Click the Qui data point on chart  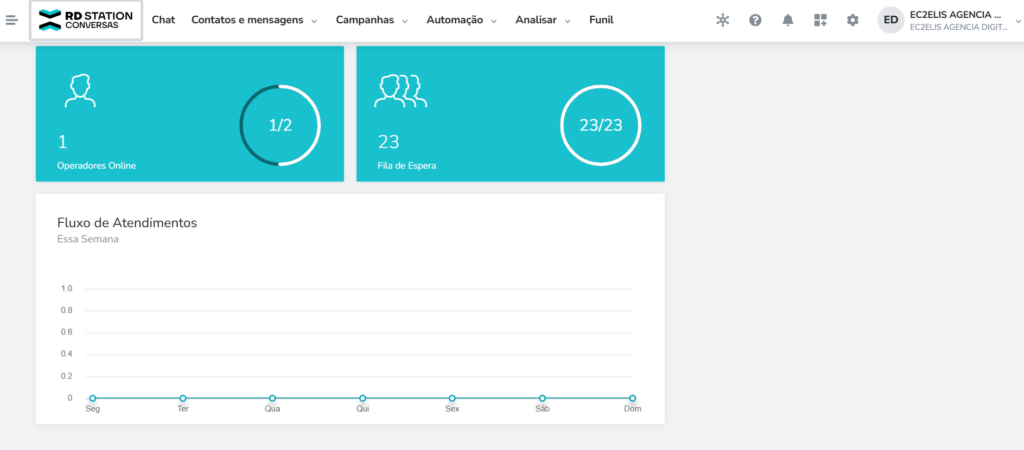pos(362,398)
